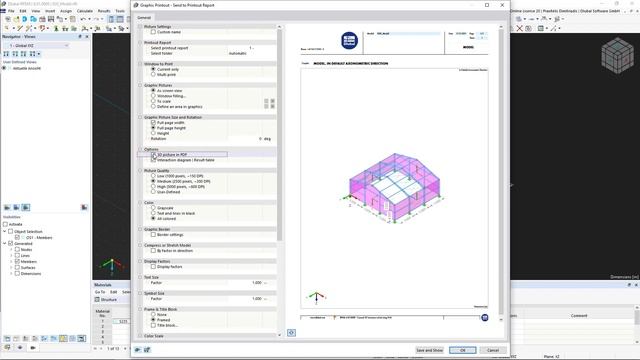Click the view cube in the model window

tap(618, 56)
